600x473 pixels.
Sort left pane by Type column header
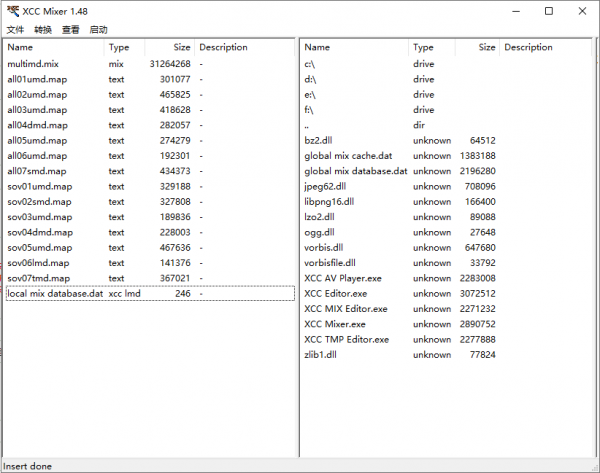point(124,47)
